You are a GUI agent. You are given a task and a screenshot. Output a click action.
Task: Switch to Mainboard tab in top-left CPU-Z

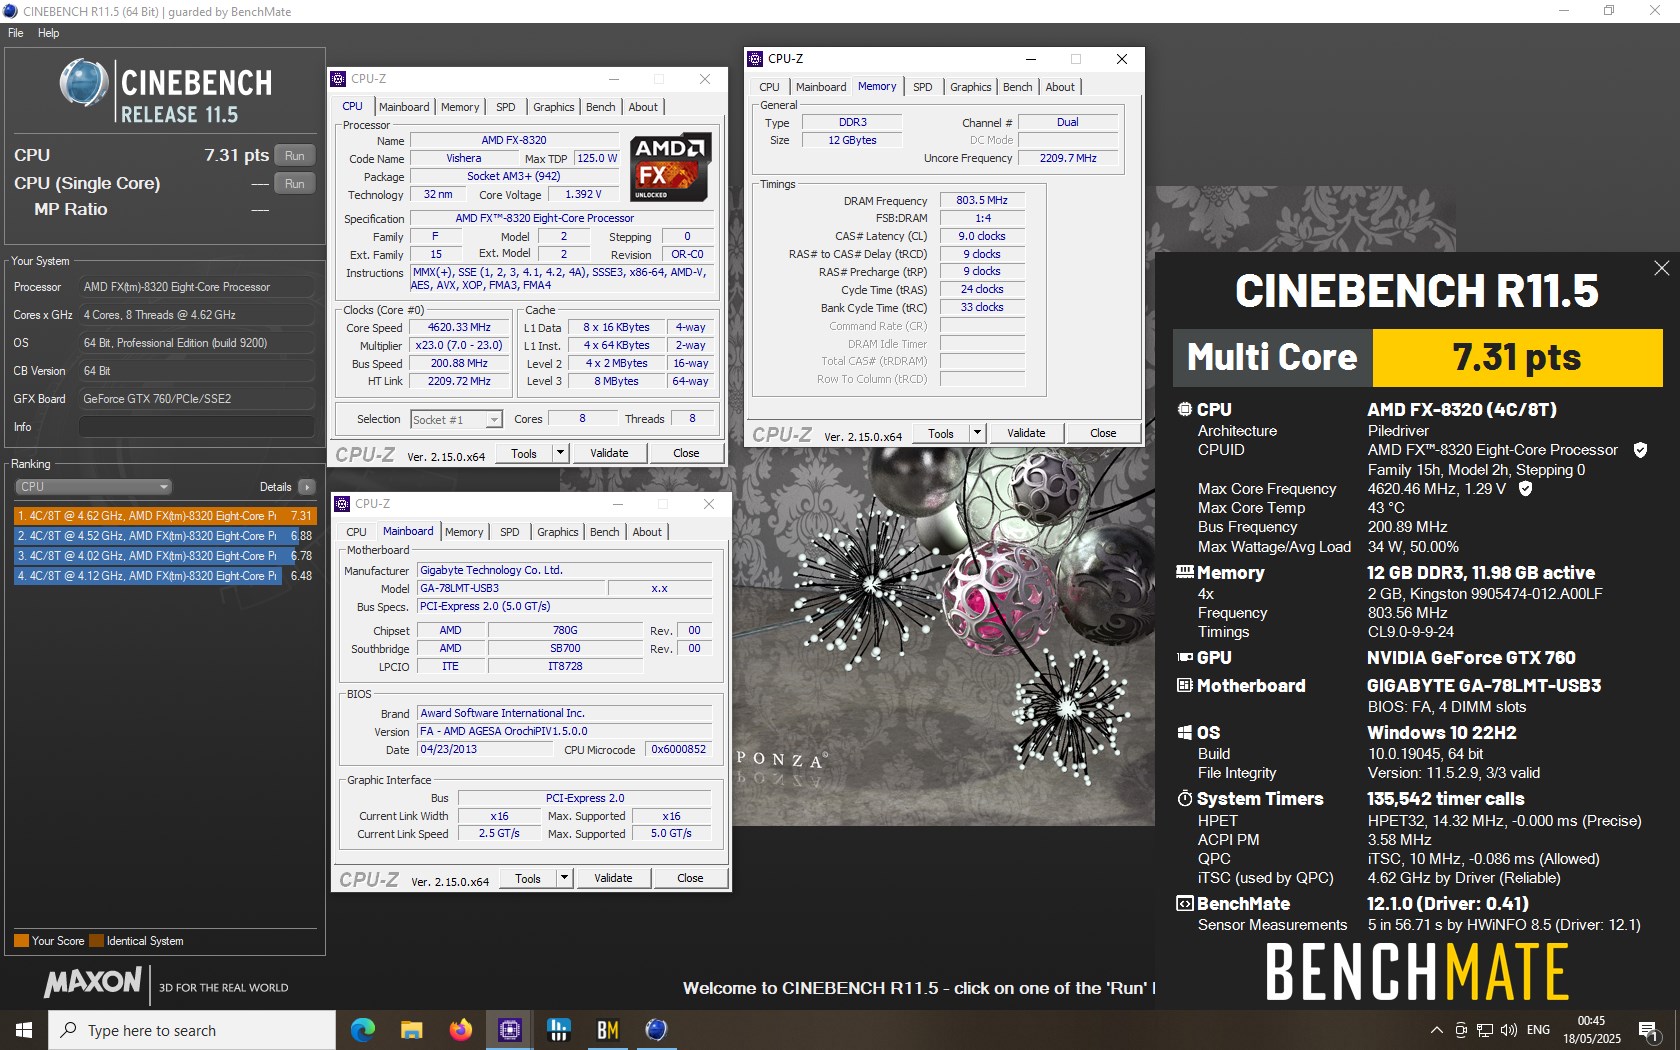(x=404, y=107)
